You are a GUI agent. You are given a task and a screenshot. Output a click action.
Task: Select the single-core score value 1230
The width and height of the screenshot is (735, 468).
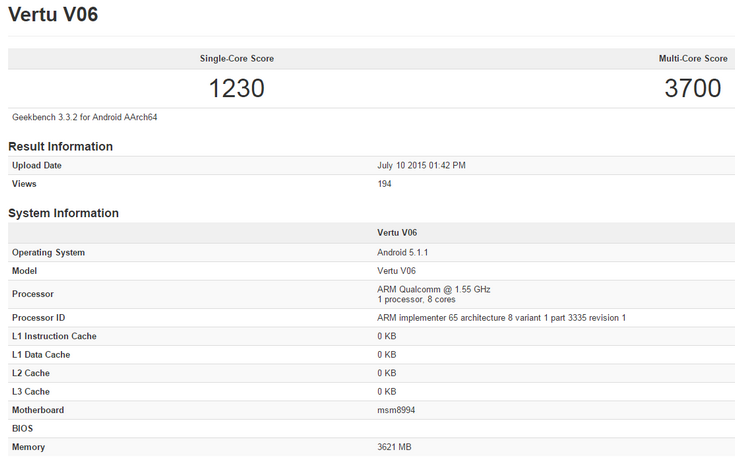tap(237, 88)
